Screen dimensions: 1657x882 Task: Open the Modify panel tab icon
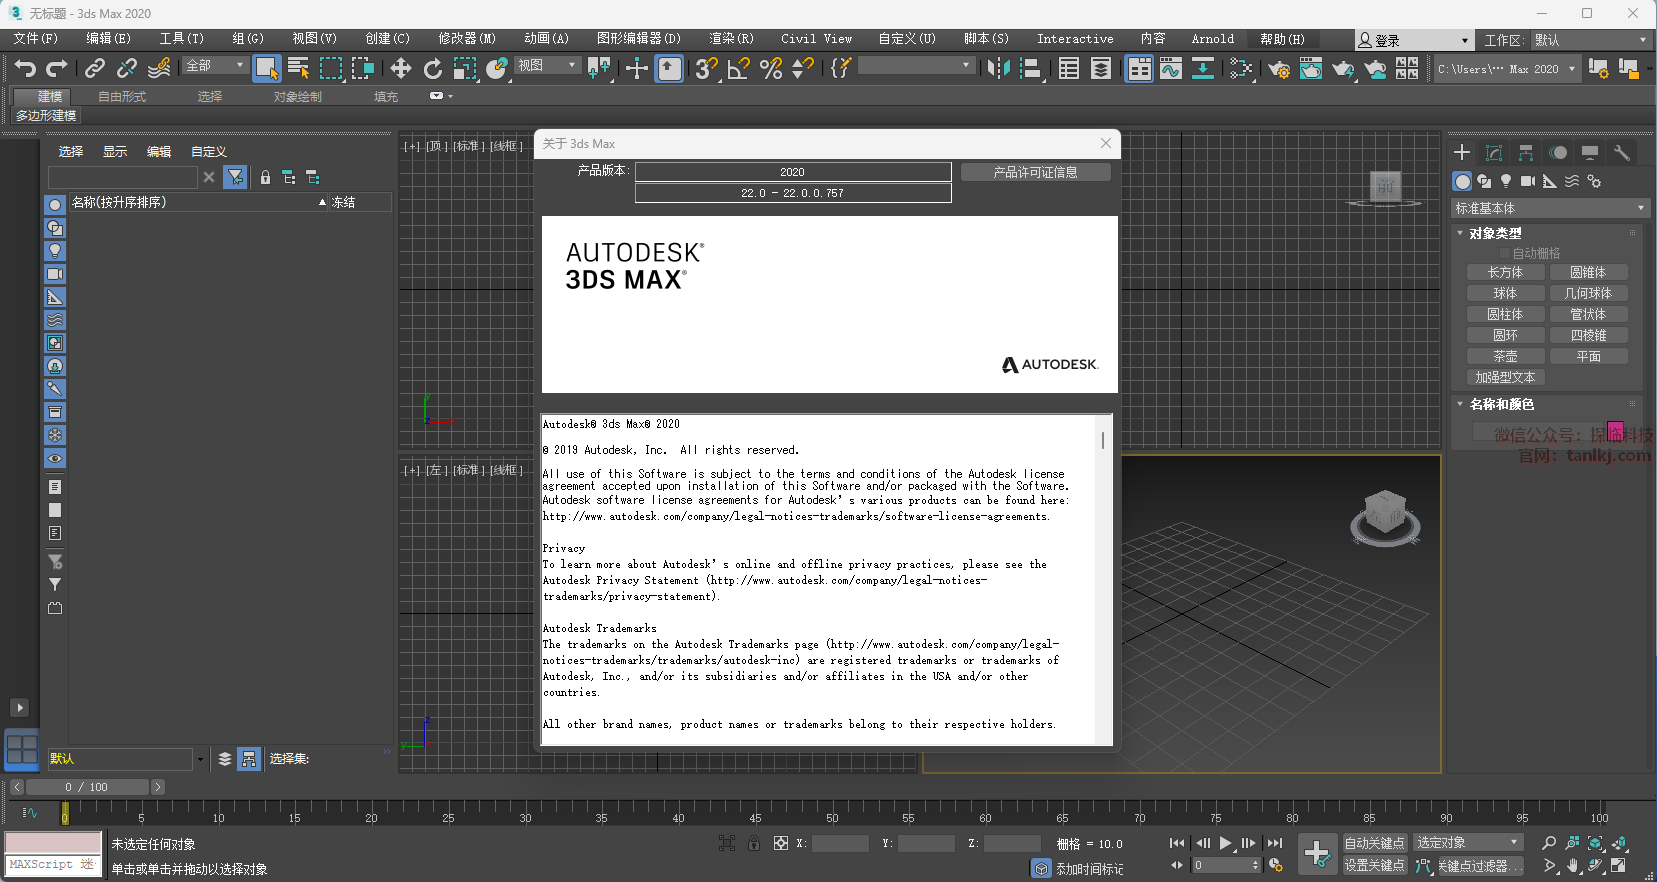[x=1493, y=153]
